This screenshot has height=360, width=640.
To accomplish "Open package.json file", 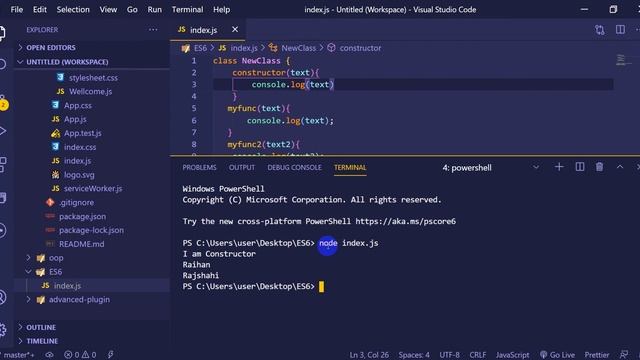I will 82,216.
